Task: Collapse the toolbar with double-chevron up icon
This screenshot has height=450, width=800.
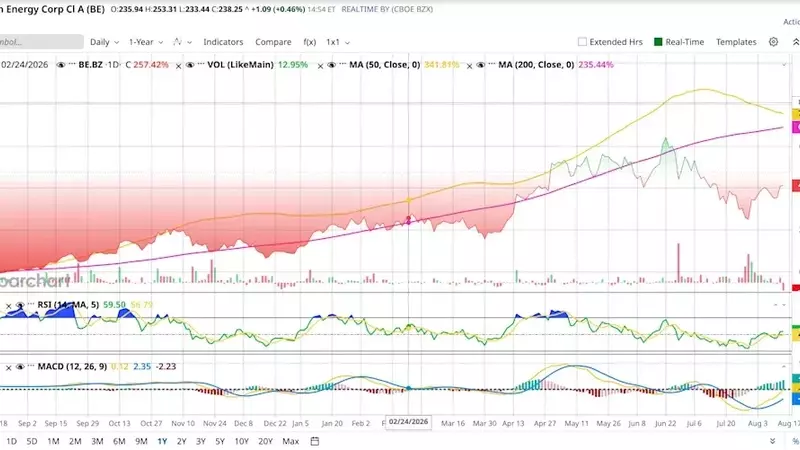Action: [796, 42]
